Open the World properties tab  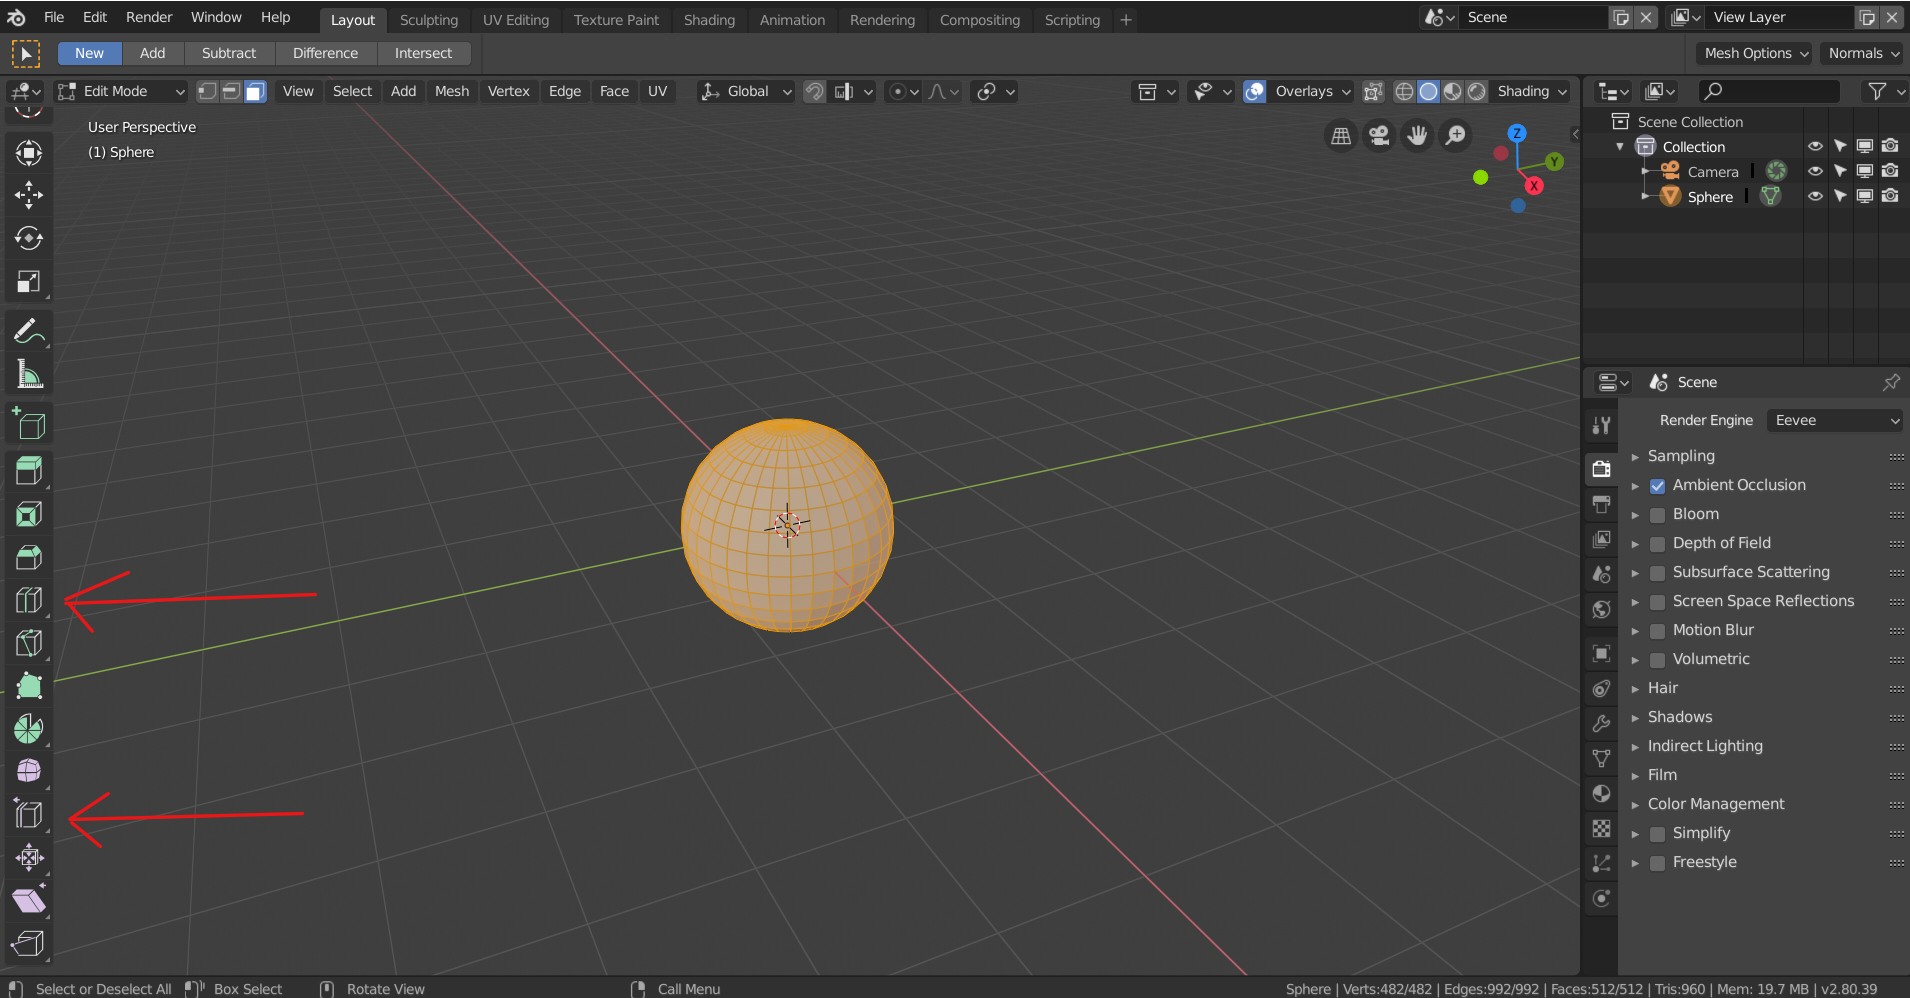(1601, 609)
